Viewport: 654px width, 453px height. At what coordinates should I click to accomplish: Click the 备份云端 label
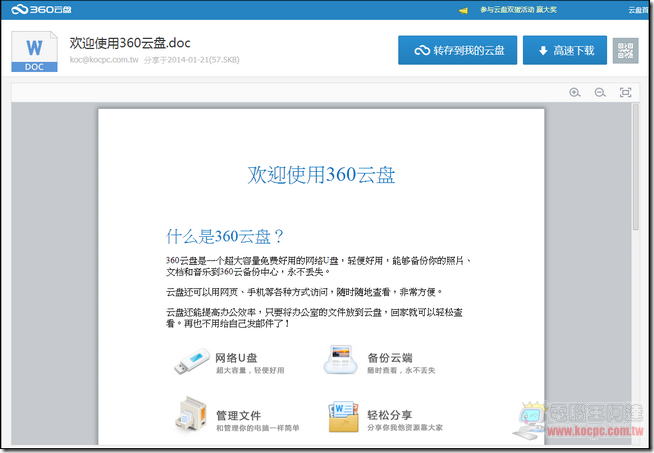pyautogui.click(x=390, y=357)
